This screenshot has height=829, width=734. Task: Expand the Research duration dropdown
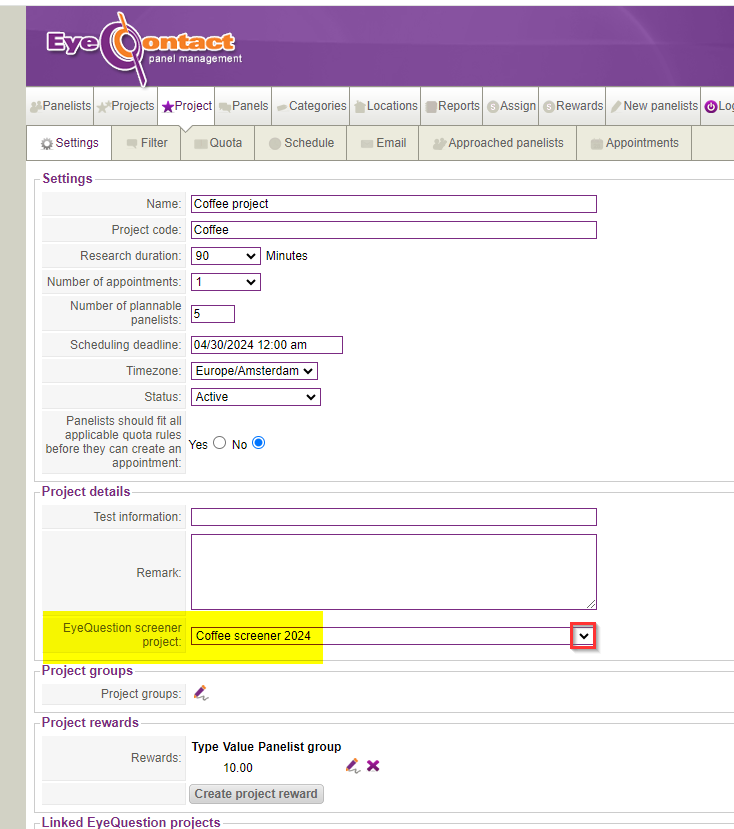click(x=226, y=256)
